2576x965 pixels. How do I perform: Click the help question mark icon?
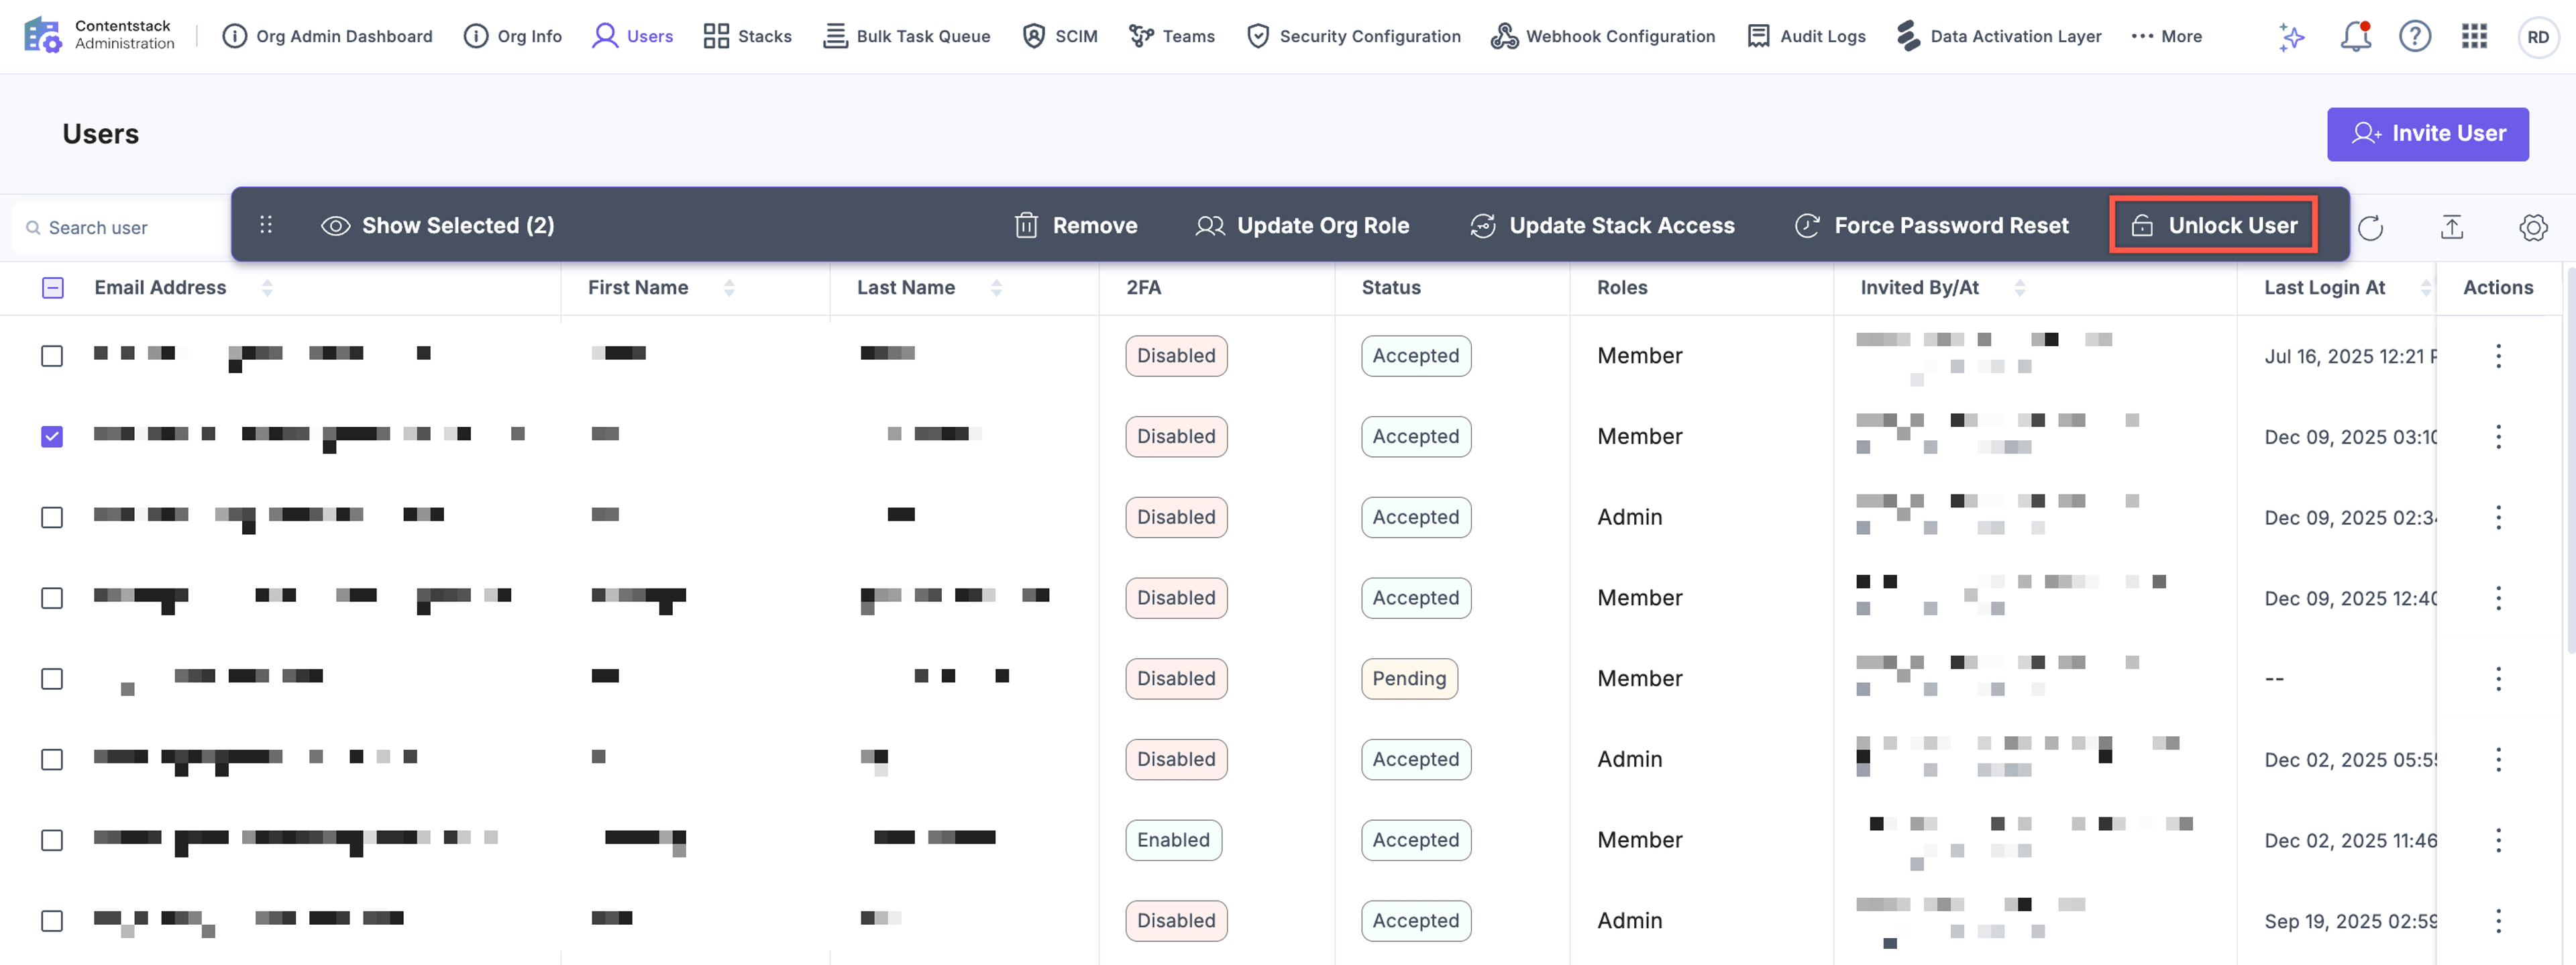coord(2414,37)
